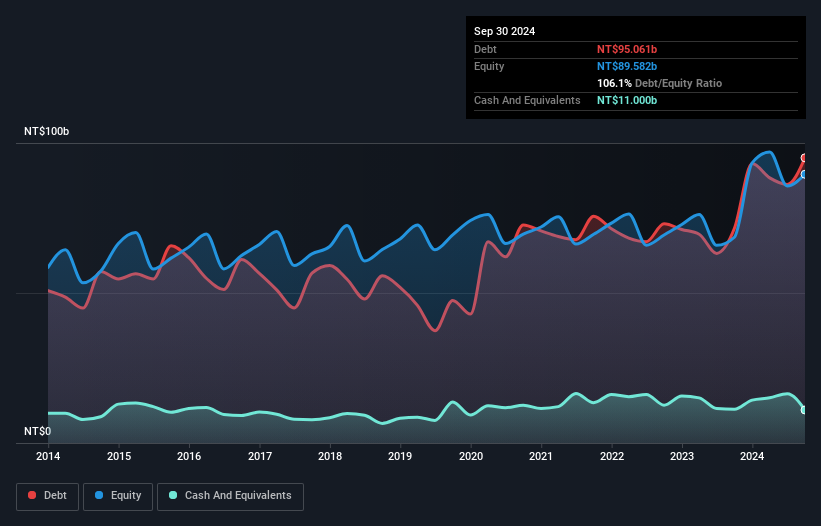Toggle the Cash And Equivalents legend button
Screen dimensions: 821x526
[x=230, y=496]
